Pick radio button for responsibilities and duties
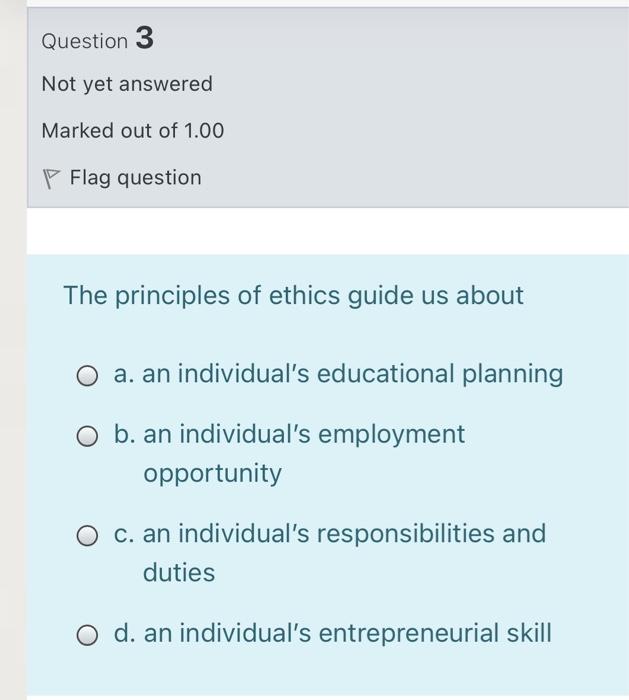Viewport: 629px width, 700px height. 90,535
